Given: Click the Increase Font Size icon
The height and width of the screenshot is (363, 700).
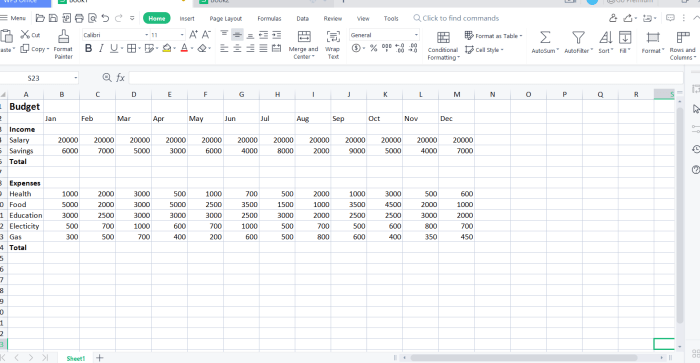Looking at the screenshot, I should click(x=193, y=34).
